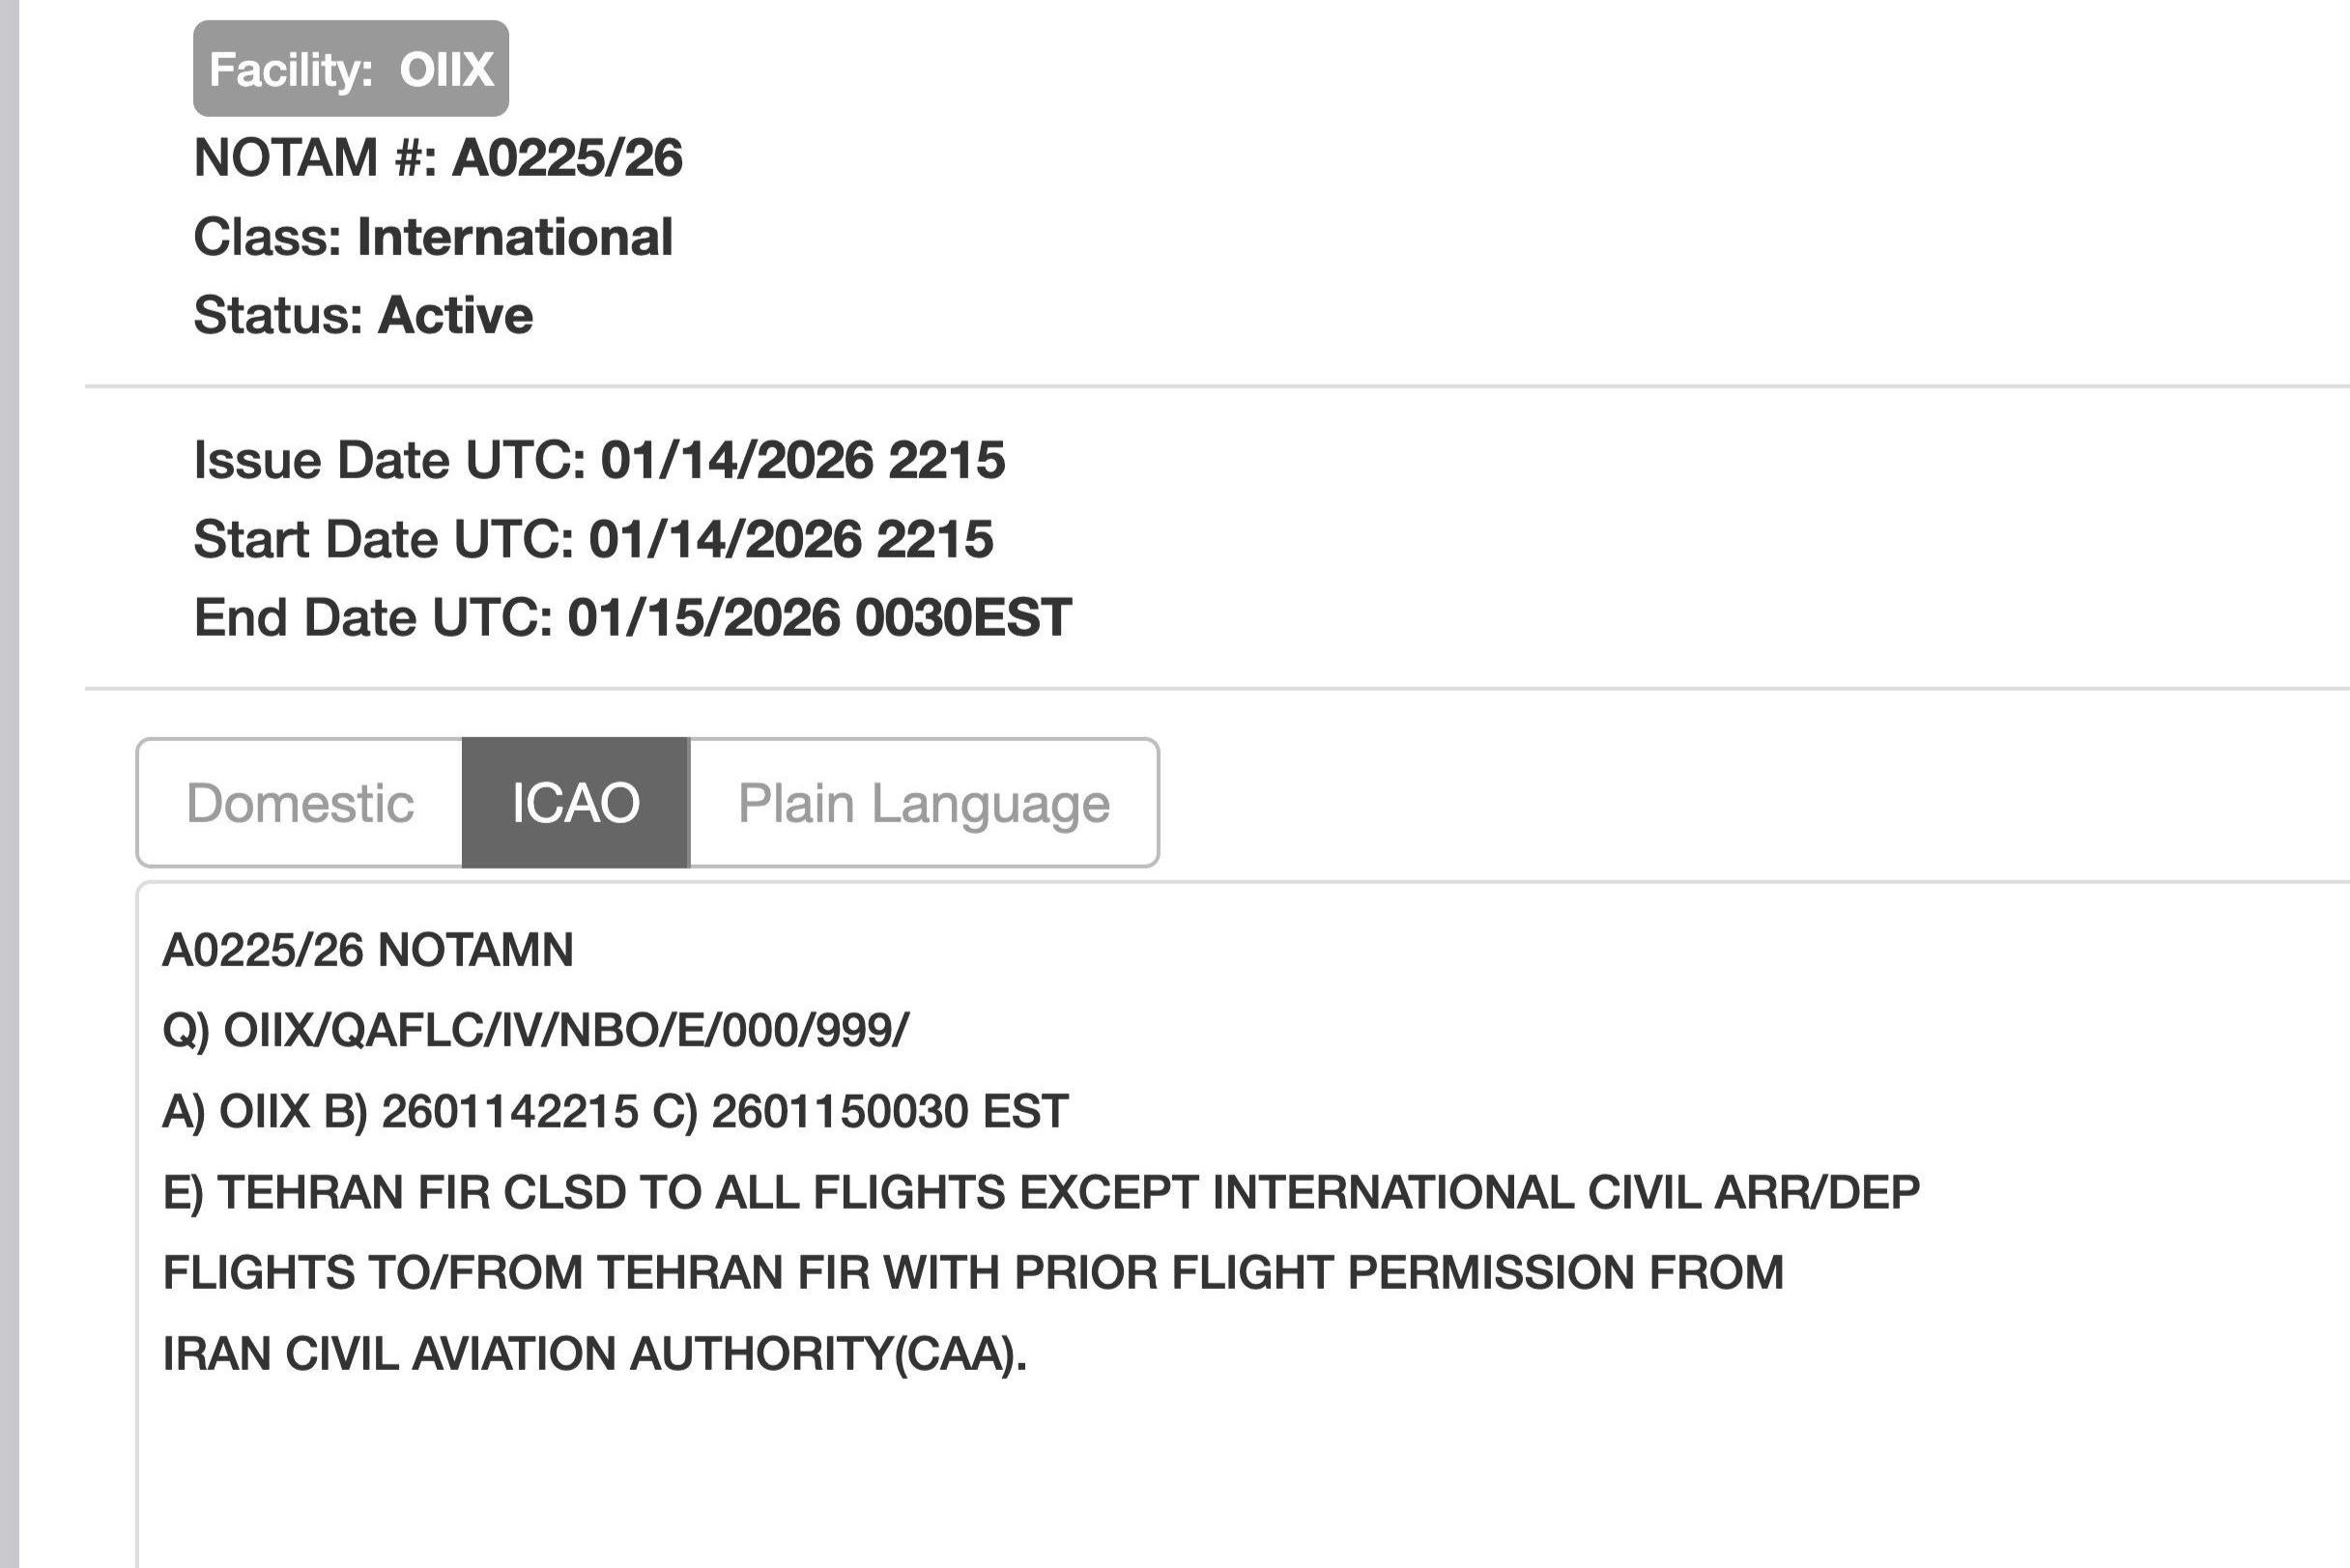
Task: Click the PRIOR FLIGHT PERMISSION FROM line
Action: pyautogui.click(x=972, y=1272)
